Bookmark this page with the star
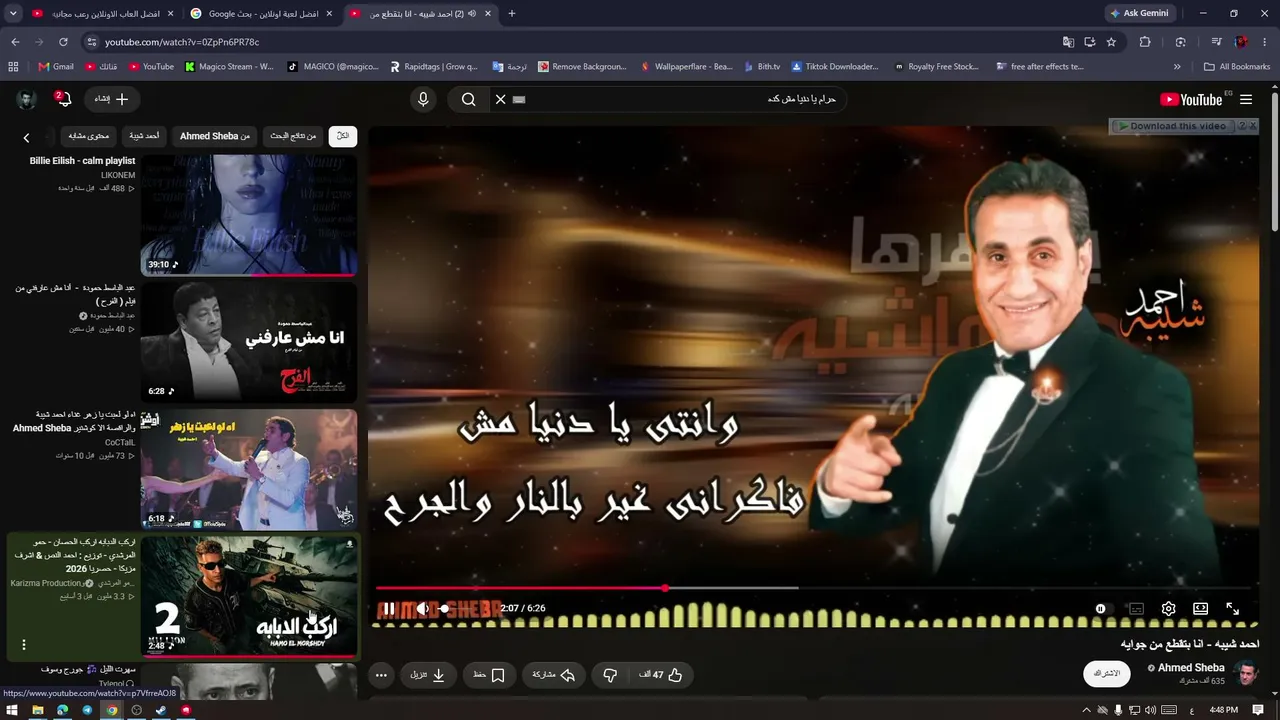Image resolution: width=1280 pixels, height=720 pixels. pos(1111,42)
